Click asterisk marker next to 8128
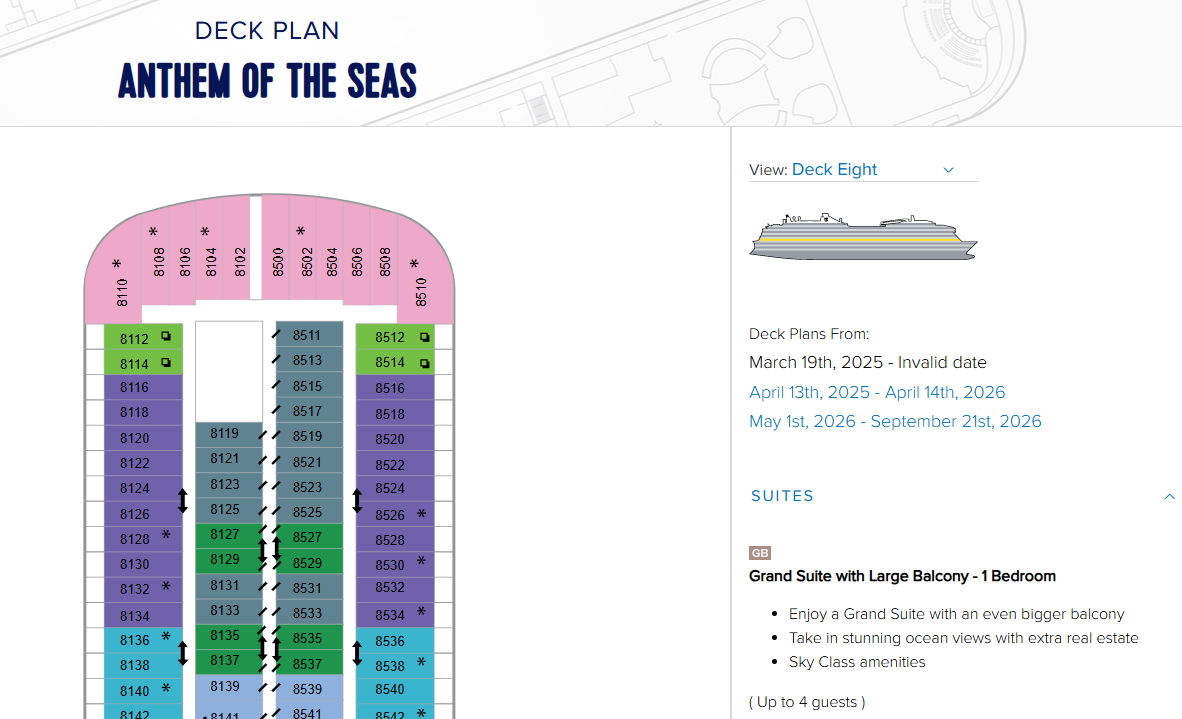1182x719 pixels. coord(166,536)
